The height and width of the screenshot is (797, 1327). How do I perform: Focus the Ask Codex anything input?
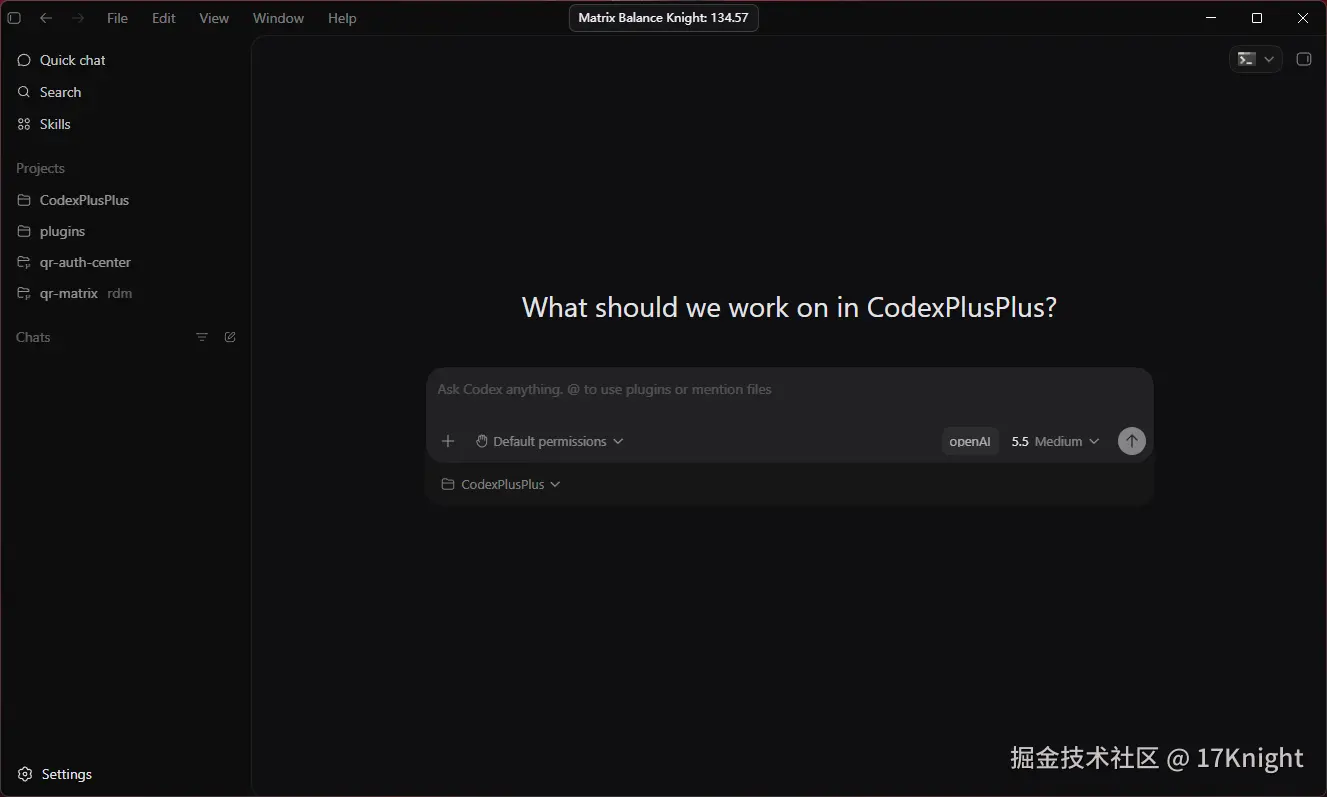[789, 389]
